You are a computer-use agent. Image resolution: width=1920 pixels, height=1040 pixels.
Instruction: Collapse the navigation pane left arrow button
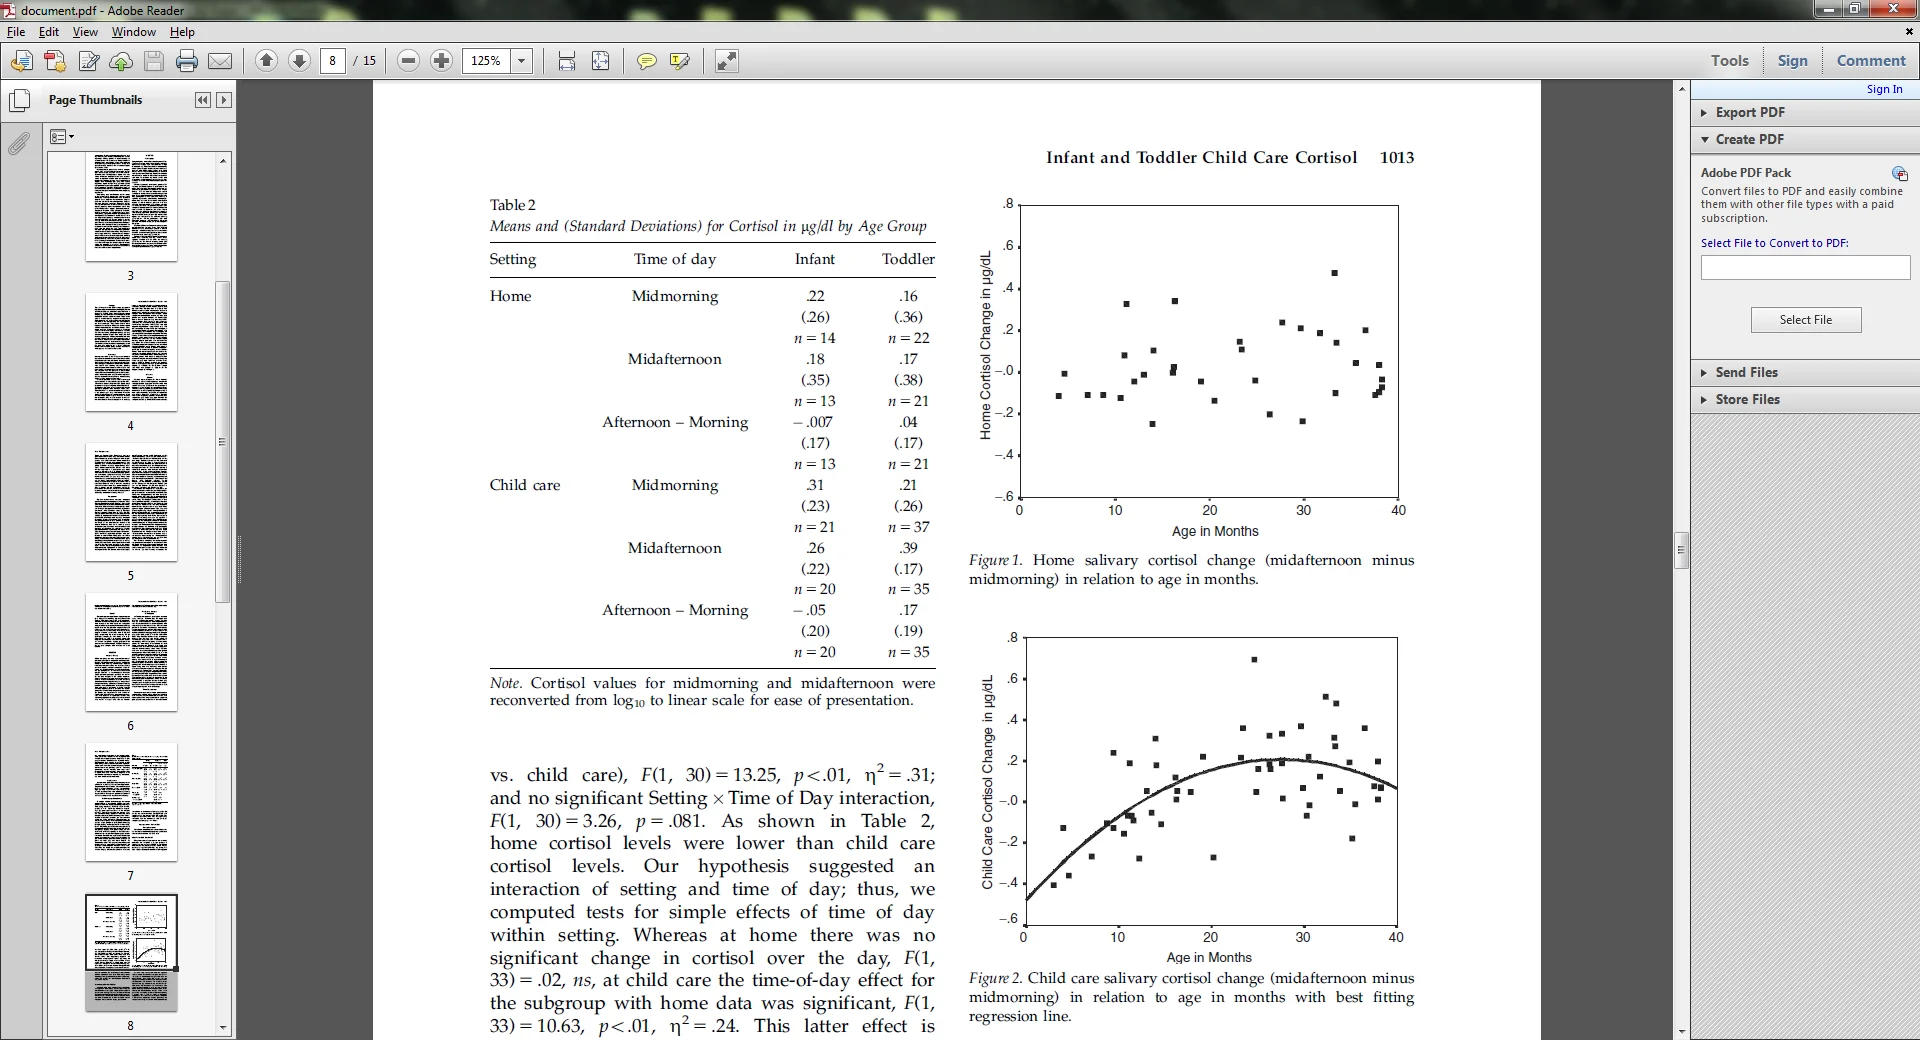[x=203, y=100]
